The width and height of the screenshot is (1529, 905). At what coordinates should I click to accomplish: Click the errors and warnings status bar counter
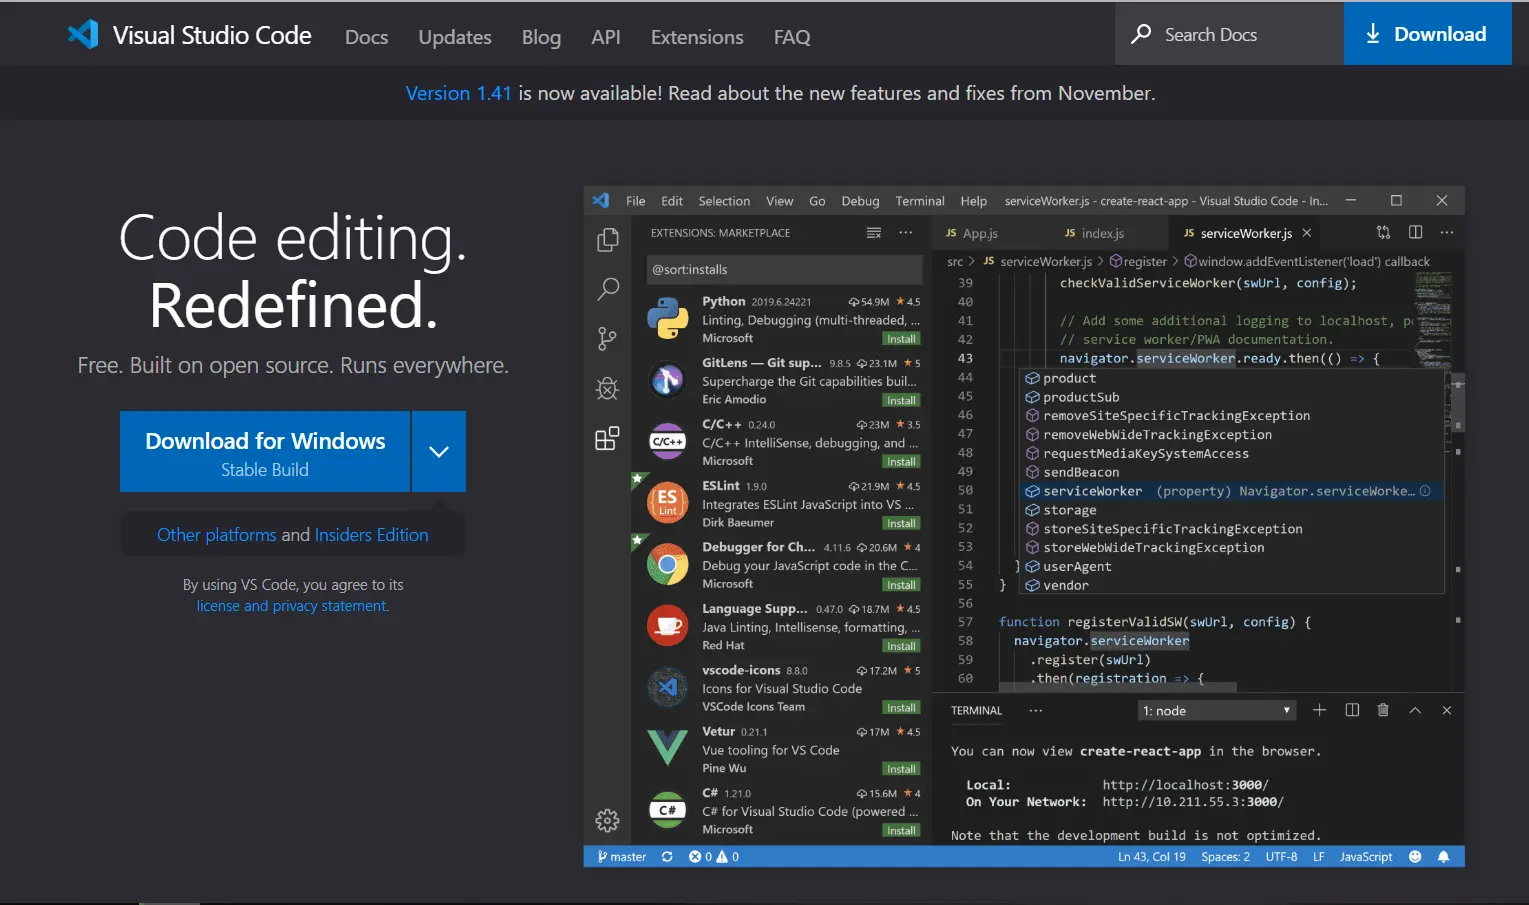click(x=714, y=857)
